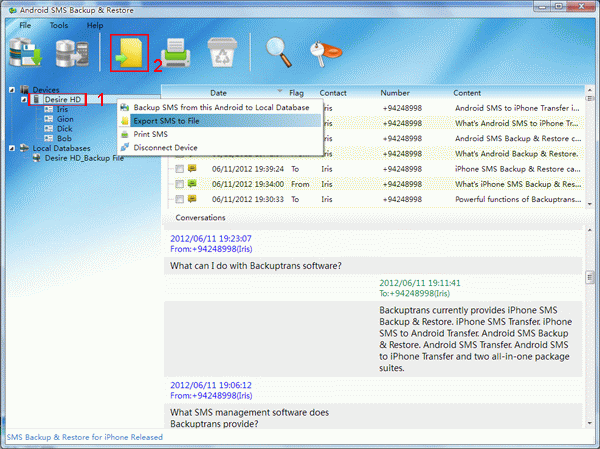
Task: Click the contact icon beside Gion
Action: (x=49, y=119)
